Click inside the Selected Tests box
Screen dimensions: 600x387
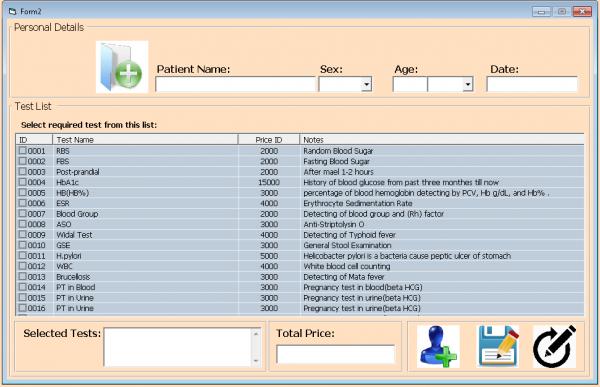[178, 347]
